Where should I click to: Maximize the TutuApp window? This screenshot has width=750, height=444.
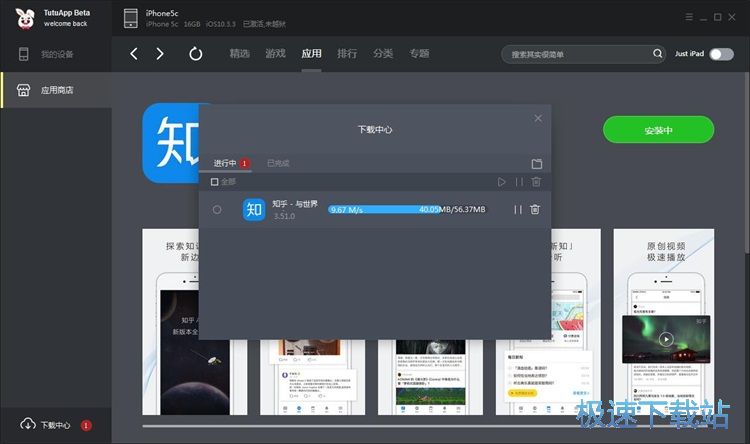point(717,17)
